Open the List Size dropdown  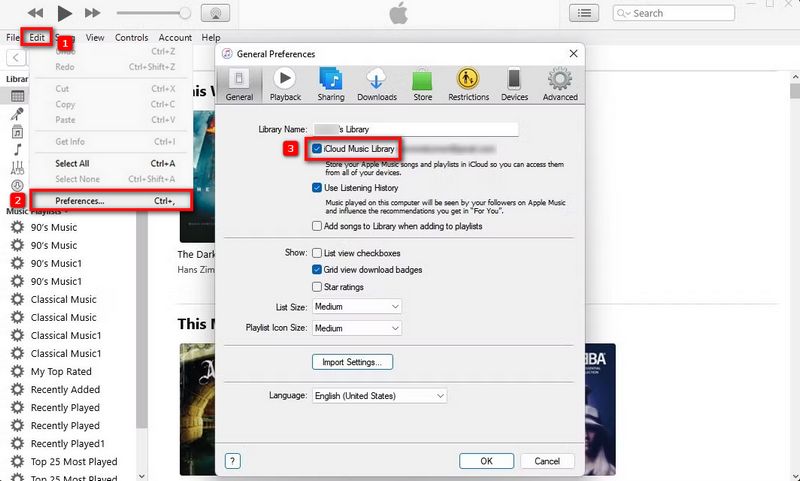tap(357, 307)
